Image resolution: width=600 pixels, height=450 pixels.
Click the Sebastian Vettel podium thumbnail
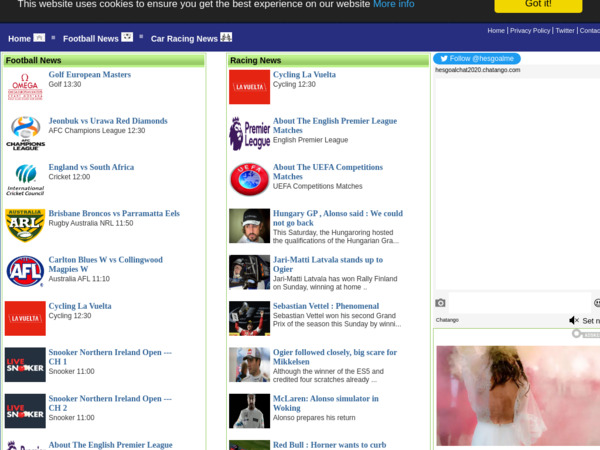pos(249,318)
